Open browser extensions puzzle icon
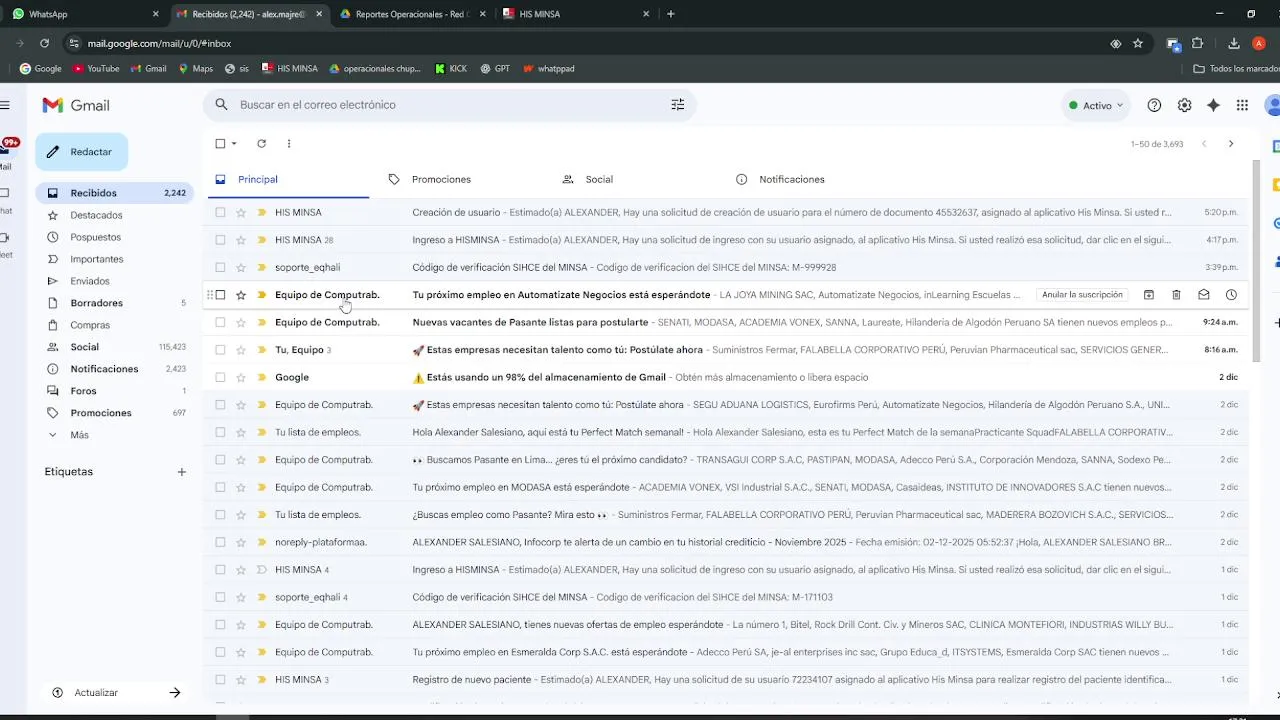 (1197, 43)
